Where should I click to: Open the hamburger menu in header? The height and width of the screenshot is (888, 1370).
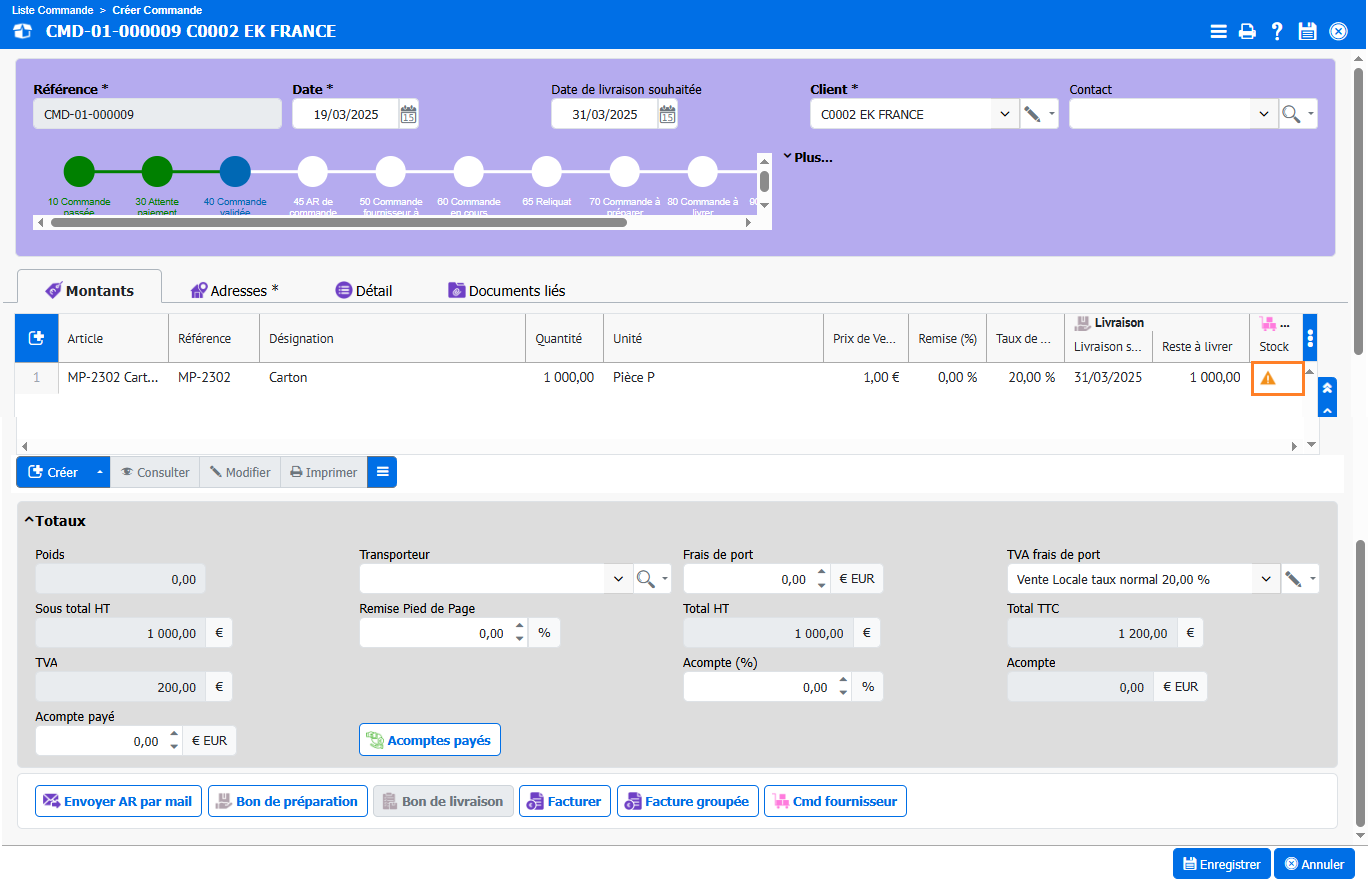coord(1218,31)
